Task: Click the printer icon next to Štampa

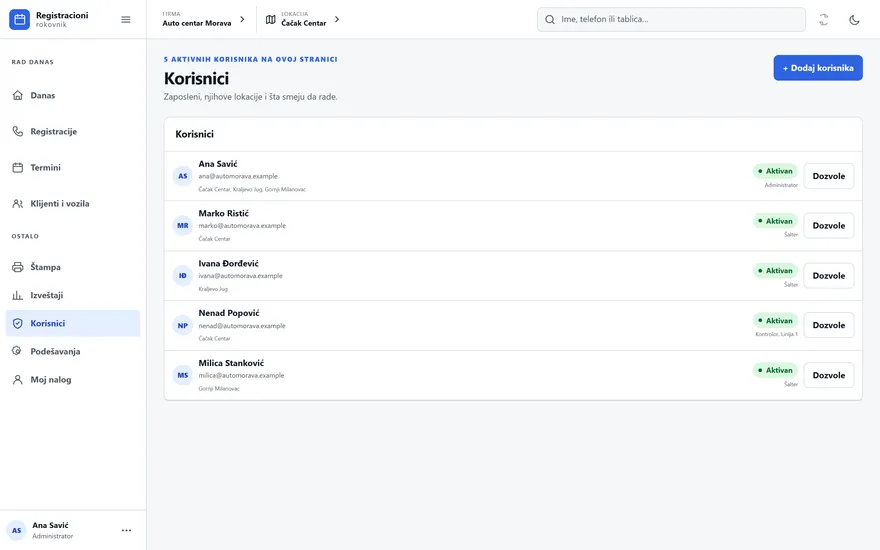Action: pos(18,267)
